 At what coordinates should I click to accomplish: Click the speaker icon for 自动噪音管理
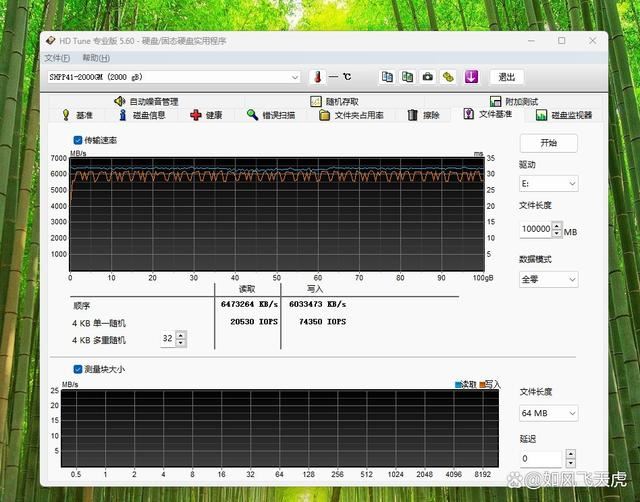point(119,101)
